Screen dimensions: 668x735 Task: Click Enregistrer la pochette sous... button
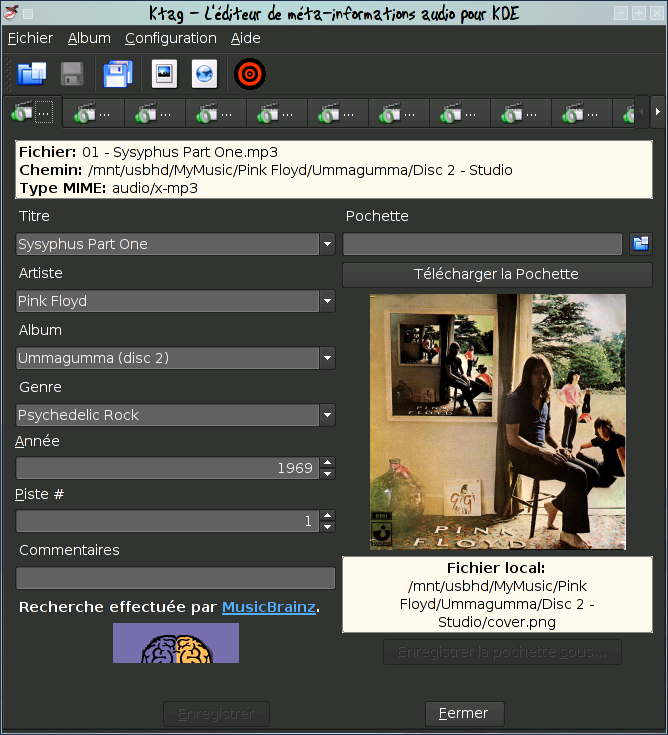tap(502, 652)
